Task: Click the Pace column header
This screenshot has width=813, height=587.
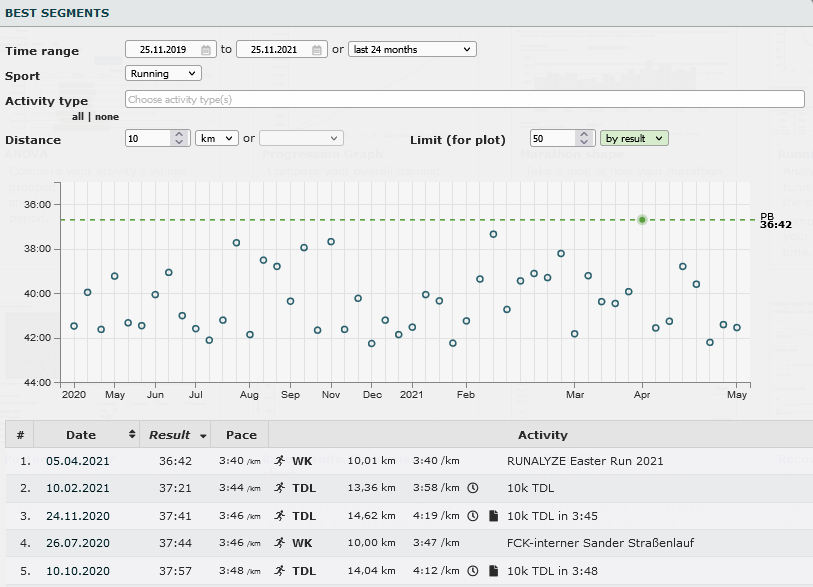Action: [240, 435]
